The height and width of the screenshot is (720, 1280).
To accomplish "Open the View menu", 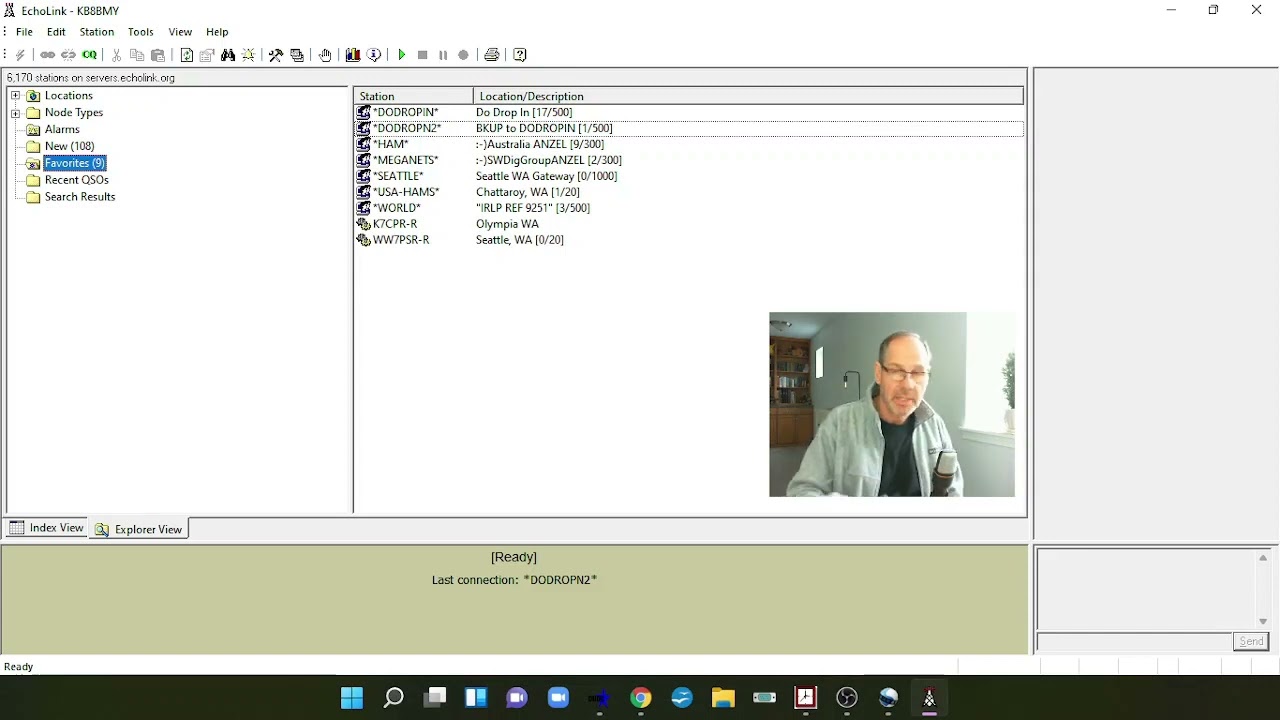I will [180, 32].
